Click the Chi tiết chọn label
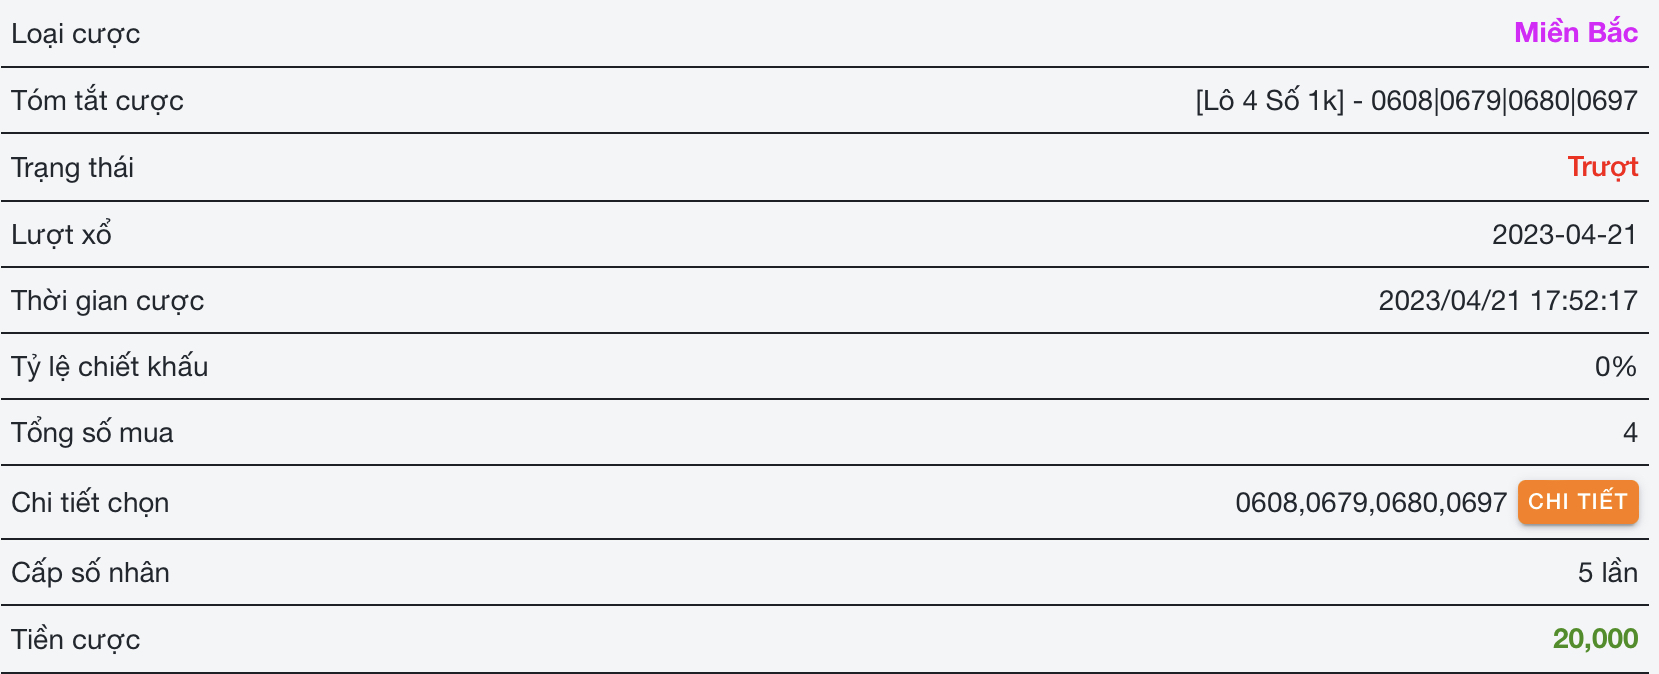 (x=90, y=503)
